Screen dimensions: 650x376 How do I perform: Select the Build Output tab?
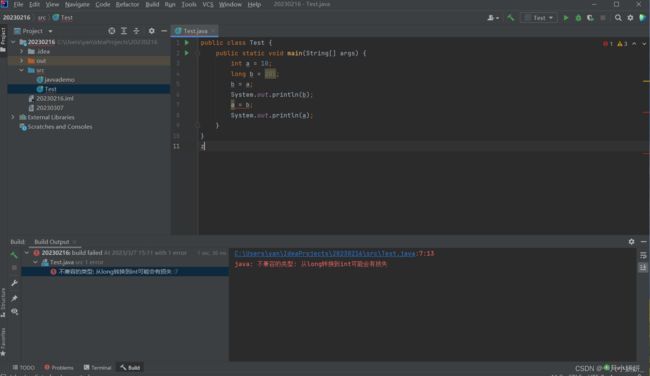click(x=52, y=242)
